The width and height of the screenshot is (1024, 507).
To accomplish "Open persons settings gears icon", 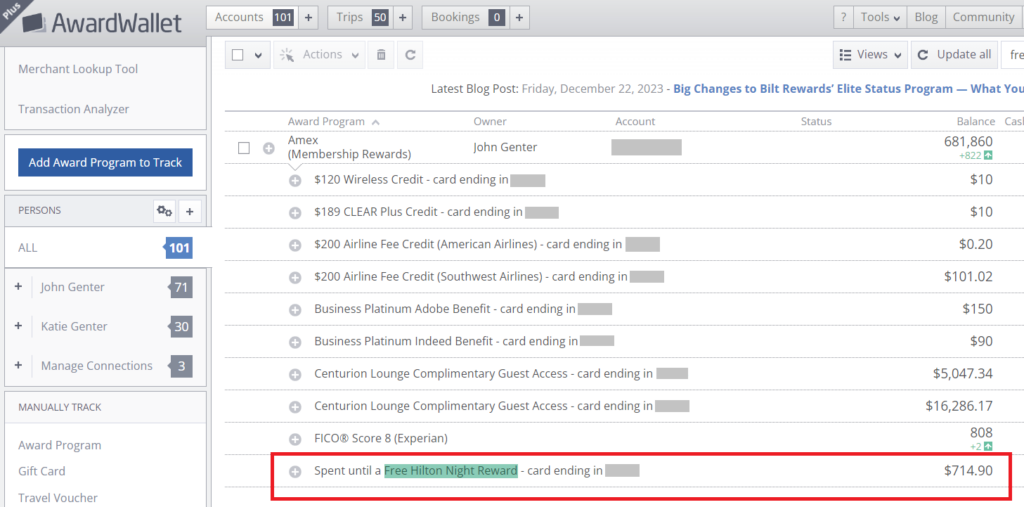I will click(165, 211).
